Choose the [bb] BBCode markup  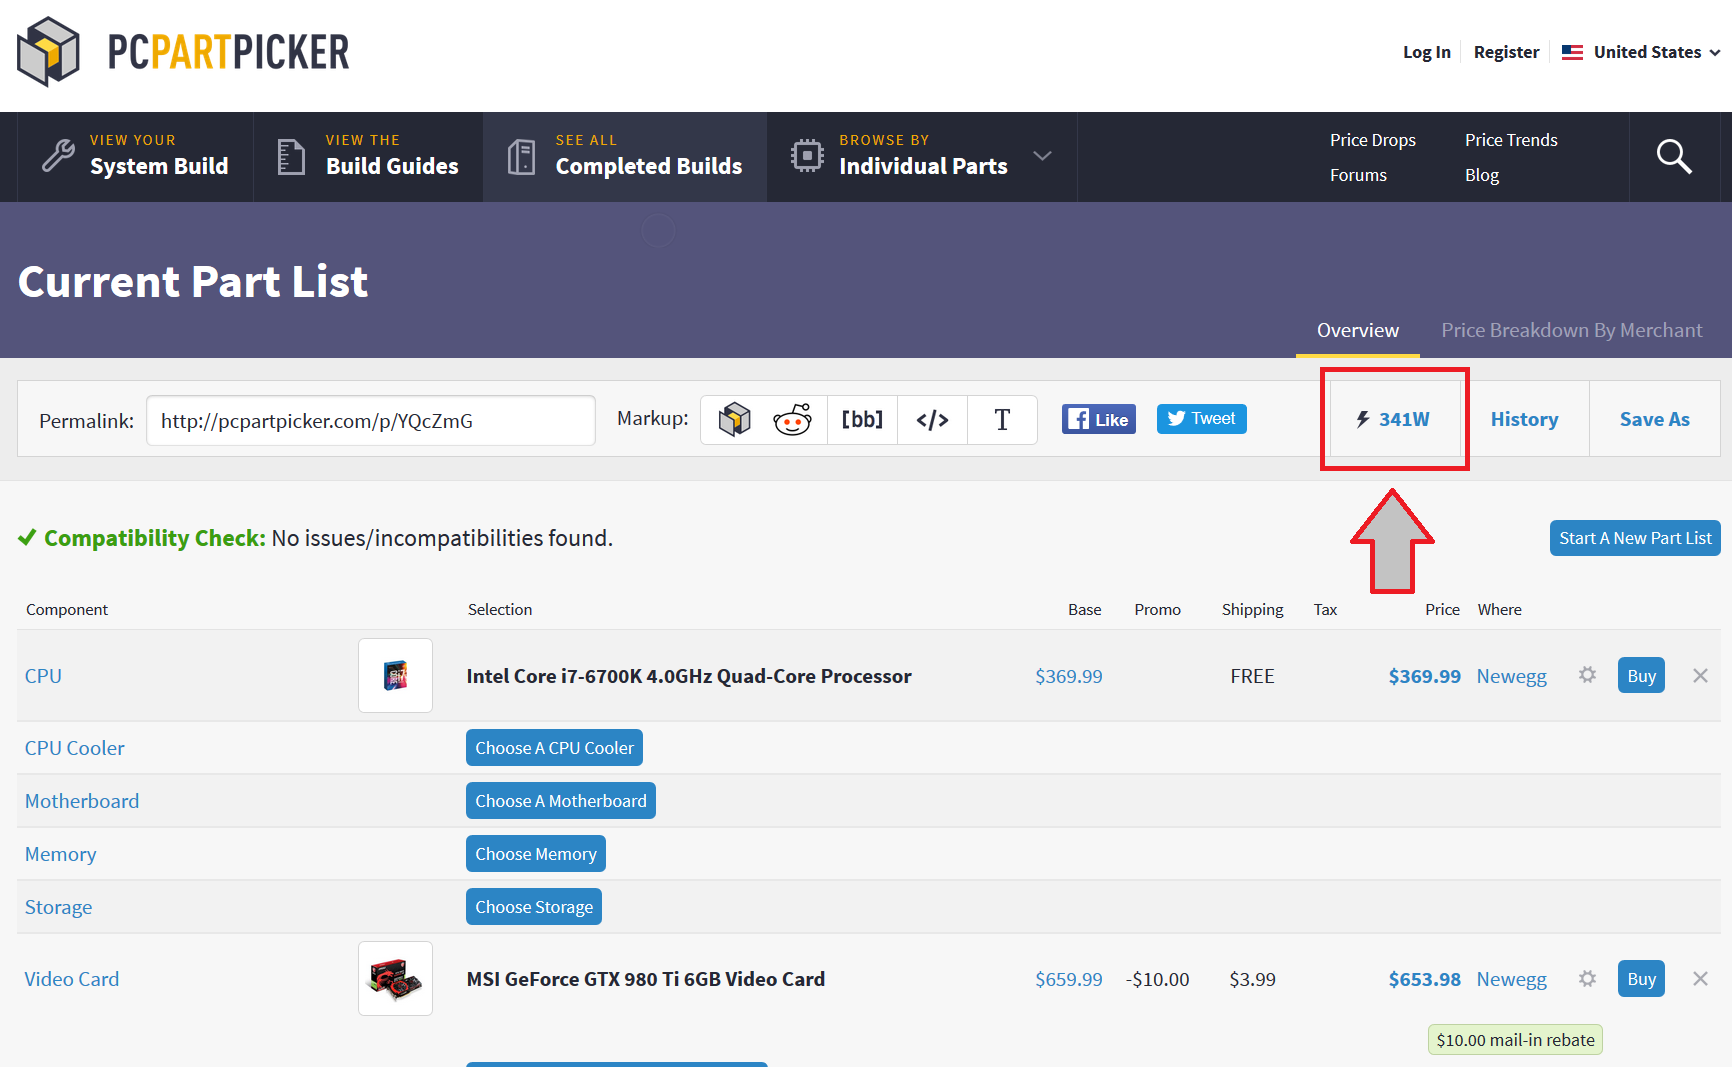coord(862,420)
